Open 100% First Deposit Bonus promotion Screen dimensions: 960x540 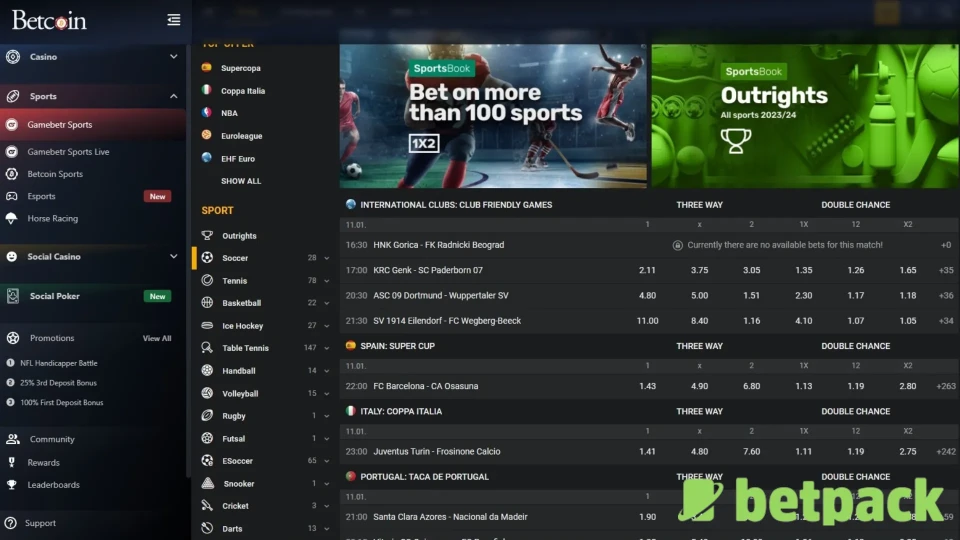(x=61, y=402)
